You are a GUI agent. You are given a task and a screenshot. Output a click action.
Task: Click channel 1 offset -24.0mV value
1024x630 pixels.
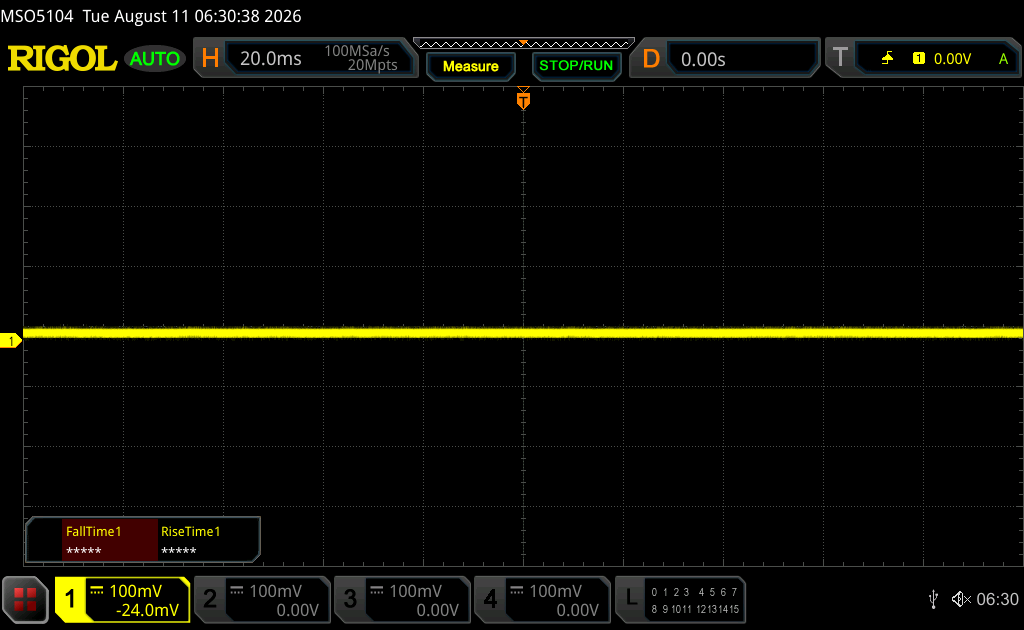tap(147, 610)
